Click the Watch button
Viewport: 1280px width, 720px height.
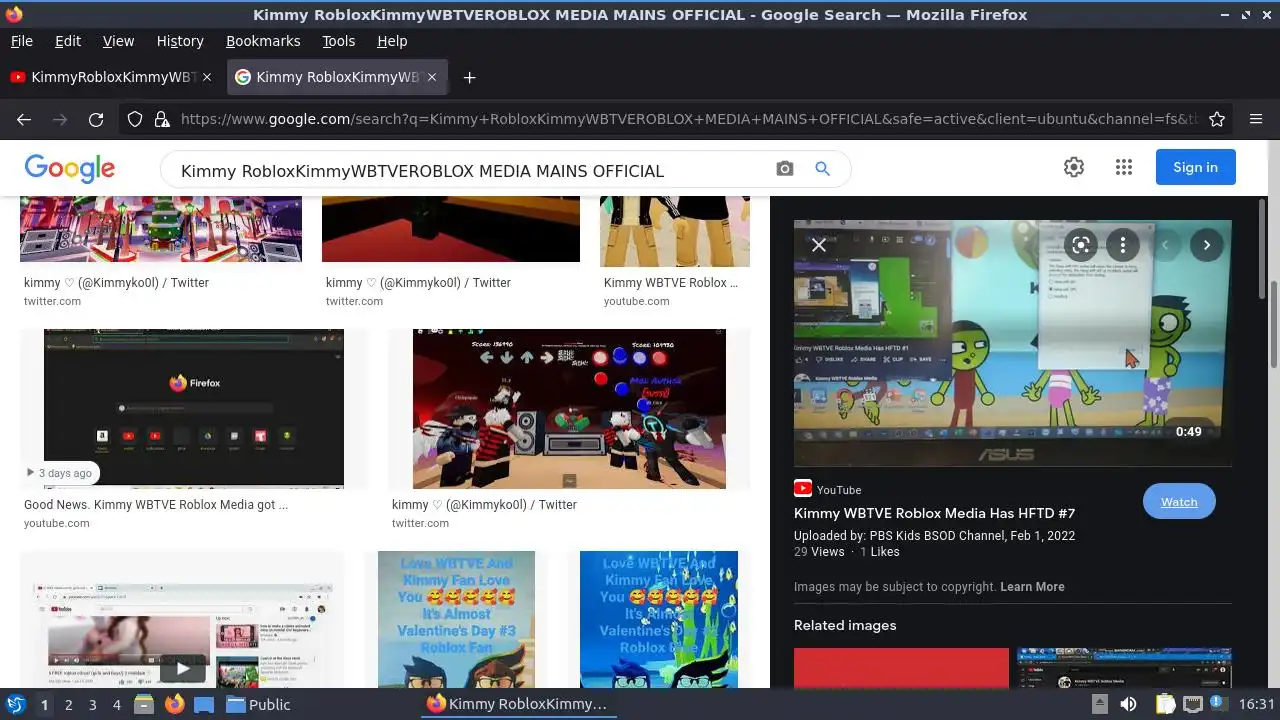(1179, 502)
